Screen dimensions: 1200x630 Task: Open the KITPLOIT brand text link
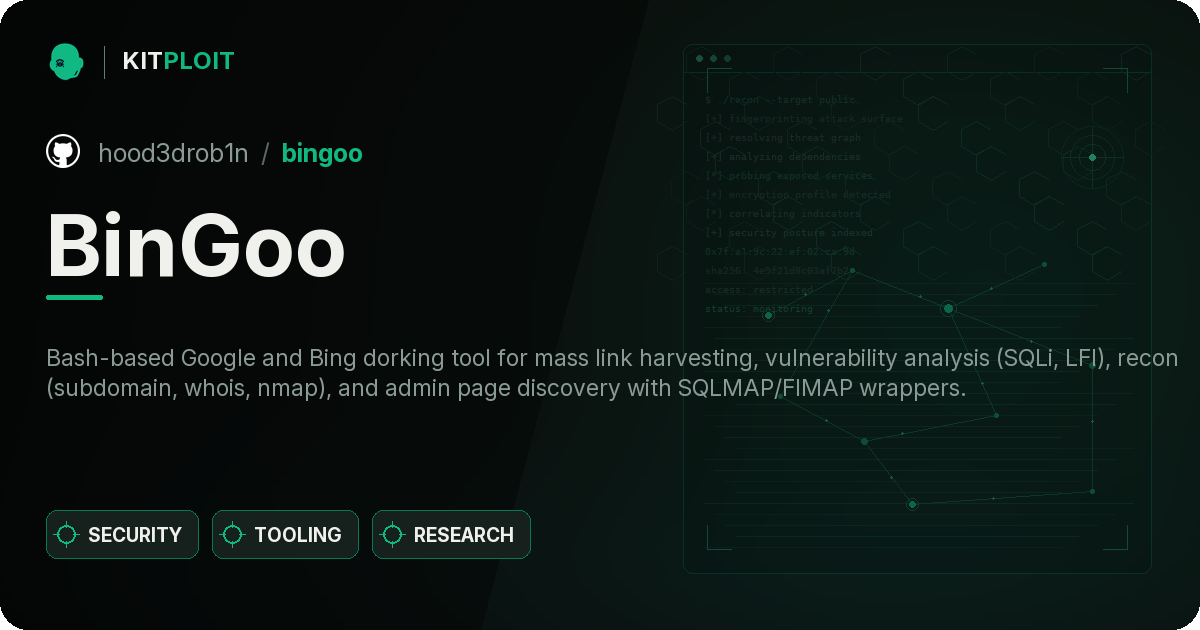178,61
